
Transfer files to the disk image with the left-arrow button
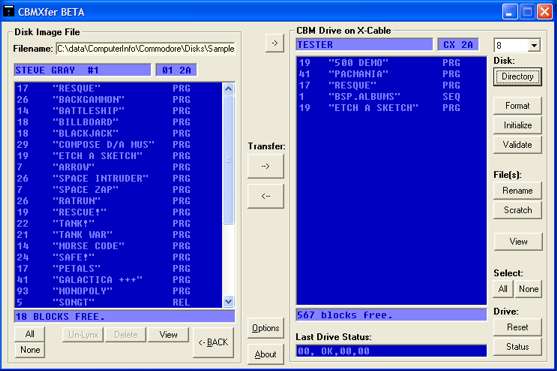(265, 196)
